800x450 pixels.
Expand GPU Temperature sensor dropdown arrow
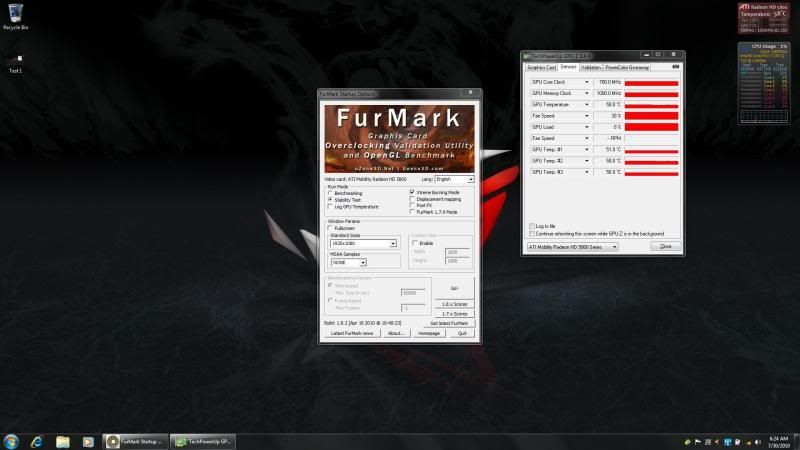click(586, 105)
